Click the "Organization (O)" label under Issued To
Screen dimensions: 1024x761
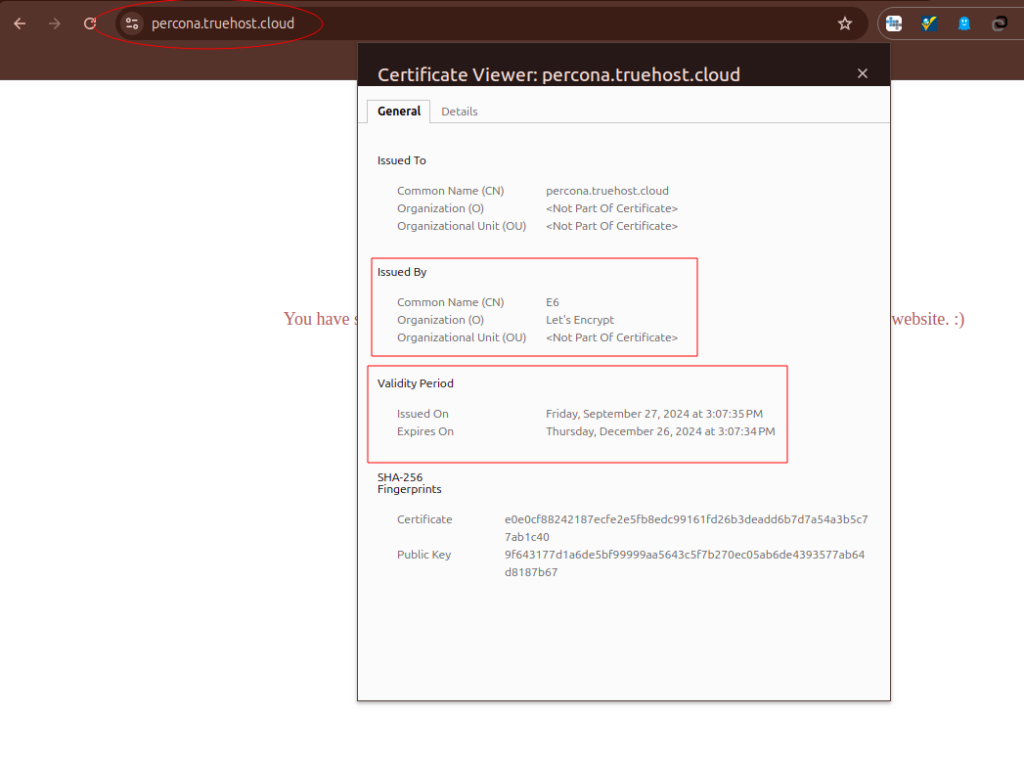[x=440, y=208]
